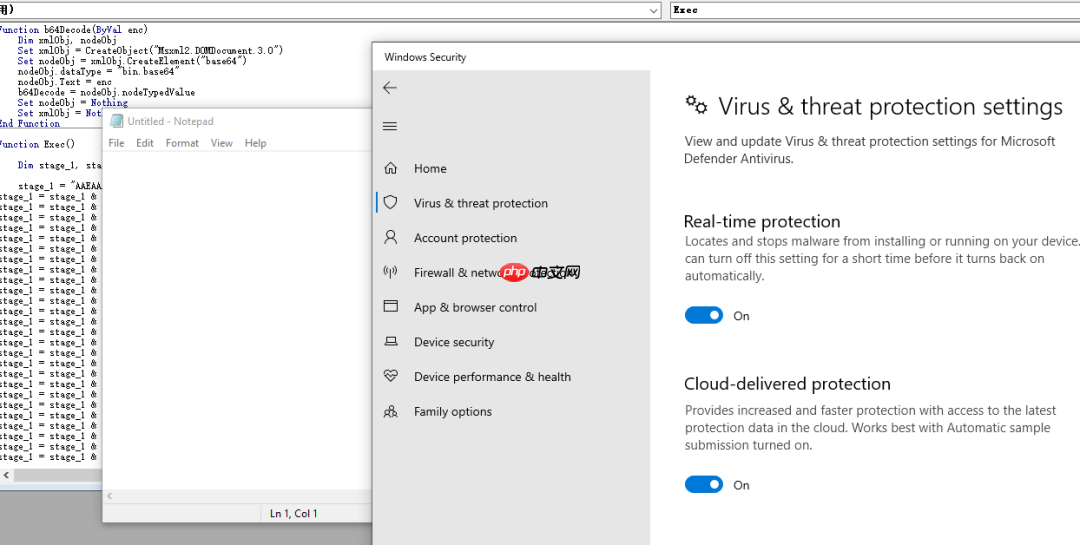Viewport: 1080px width, 545px height.
Task: Expand the hamburger navigation menu
Action: click(390, 126)
